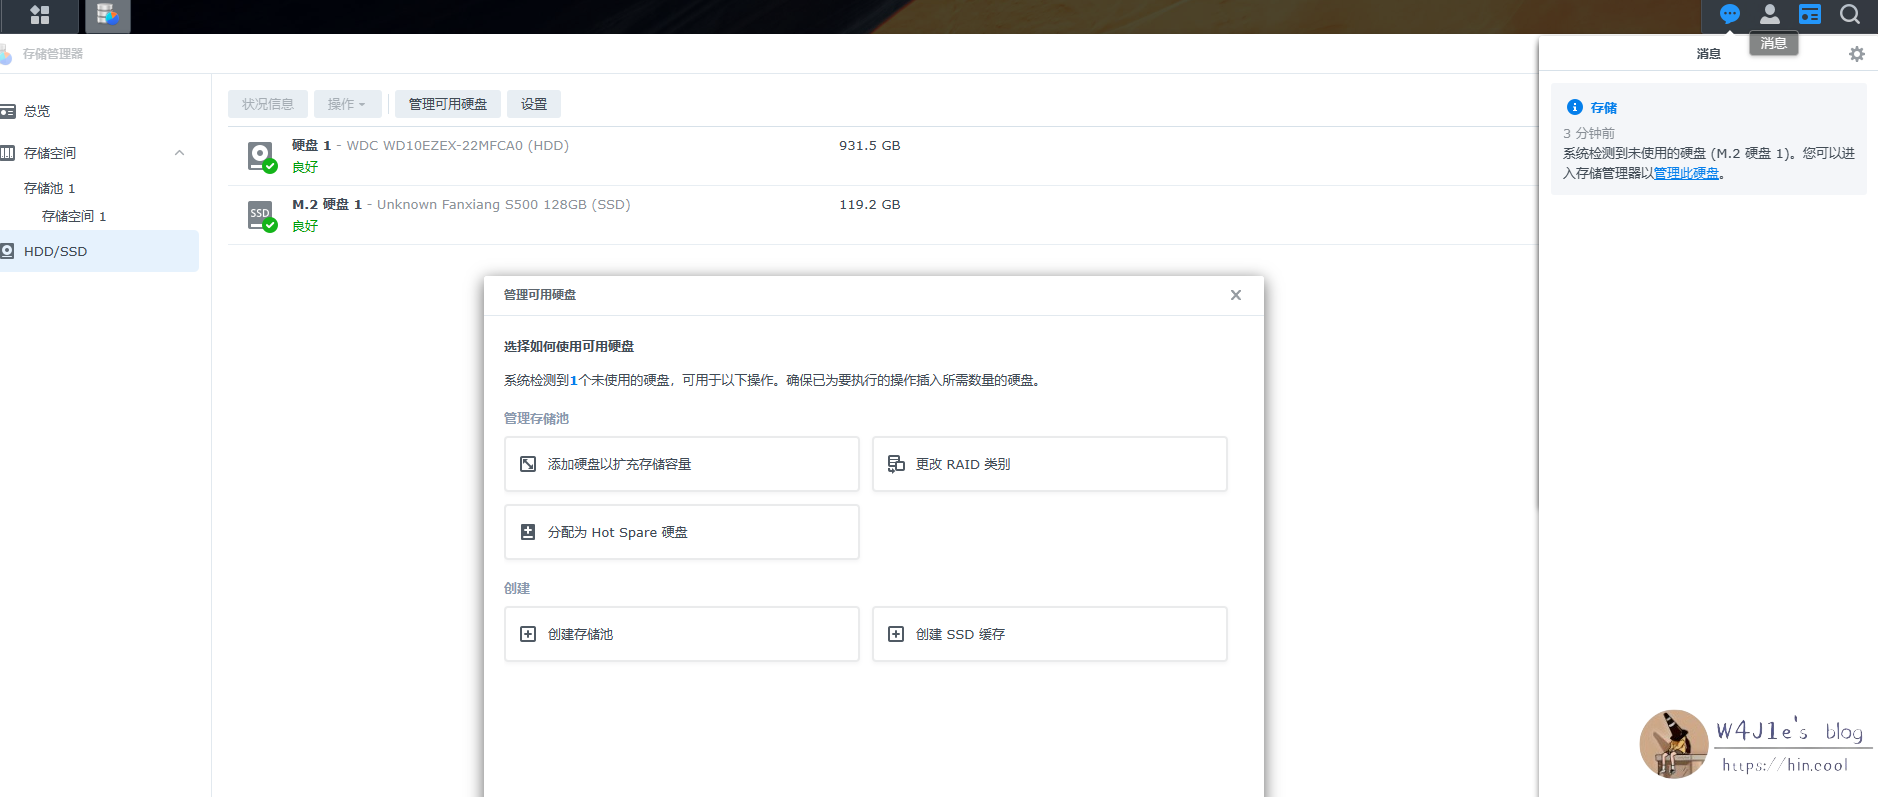
Task: Click the 良好 status under 硬盘 1
Action: tap(305, 167)
